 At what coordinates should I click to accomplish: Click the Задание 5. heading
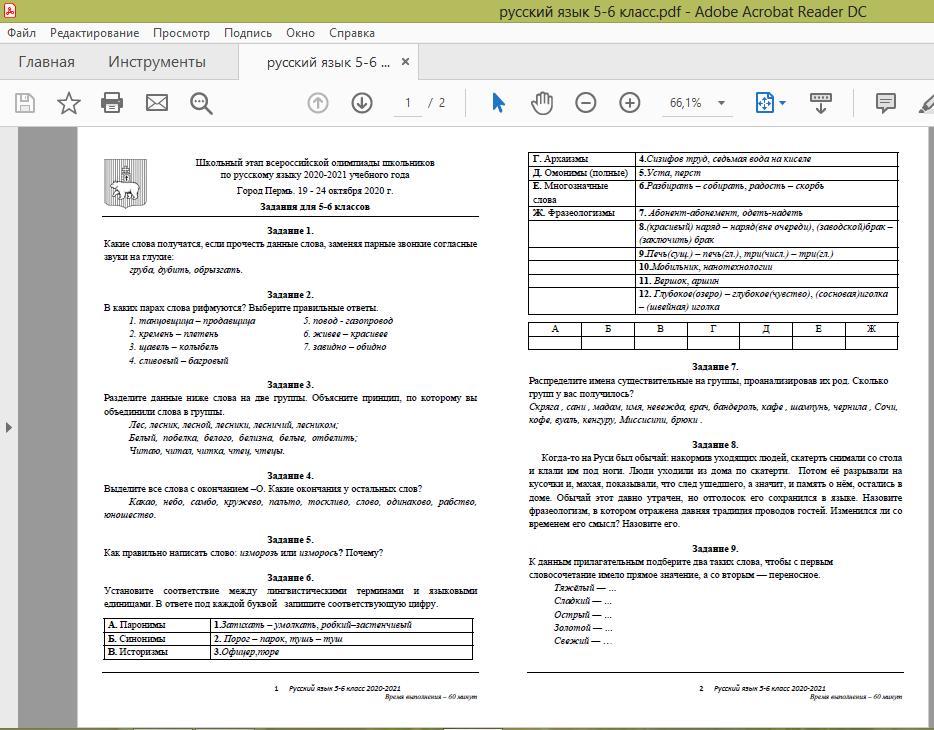tap(290, 539)
